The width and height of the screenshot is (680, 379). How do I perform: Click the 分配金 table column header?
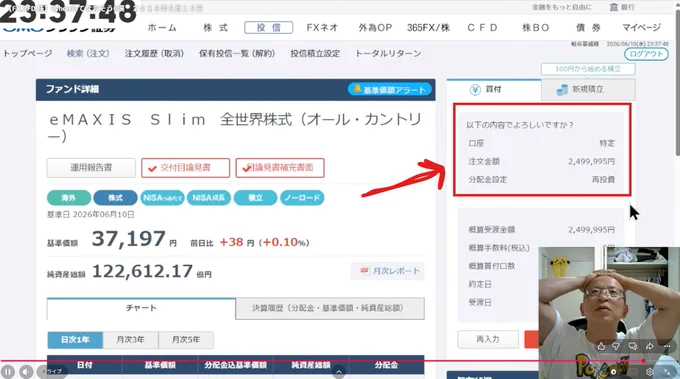(386, 365)
